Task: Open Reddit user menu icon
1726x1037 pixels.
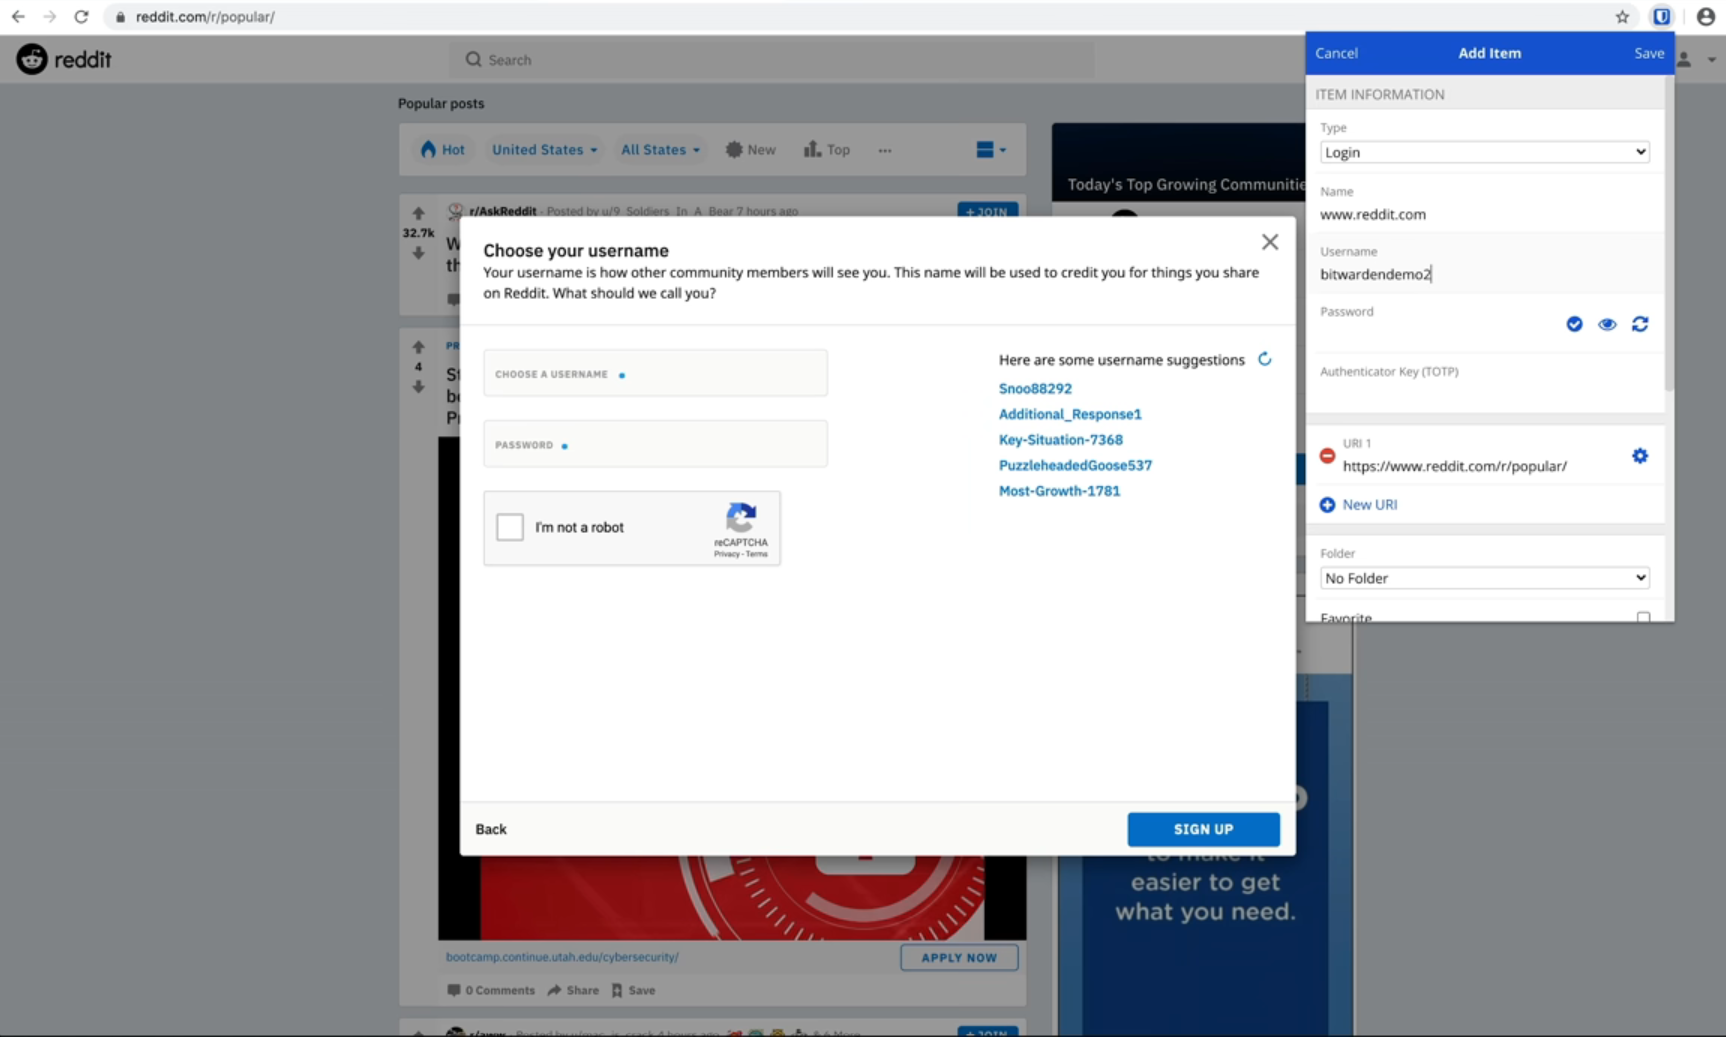Action: pyautogui.click(x=1696, y=59)
